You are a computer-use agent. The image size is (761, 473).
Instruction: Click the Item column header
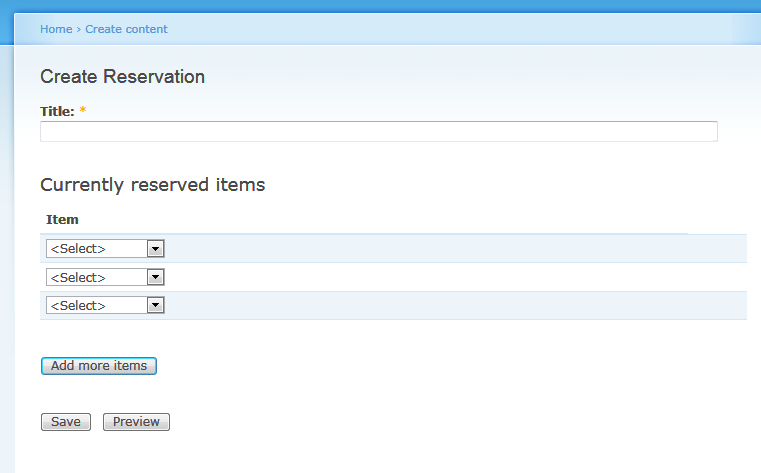(62, 219)
